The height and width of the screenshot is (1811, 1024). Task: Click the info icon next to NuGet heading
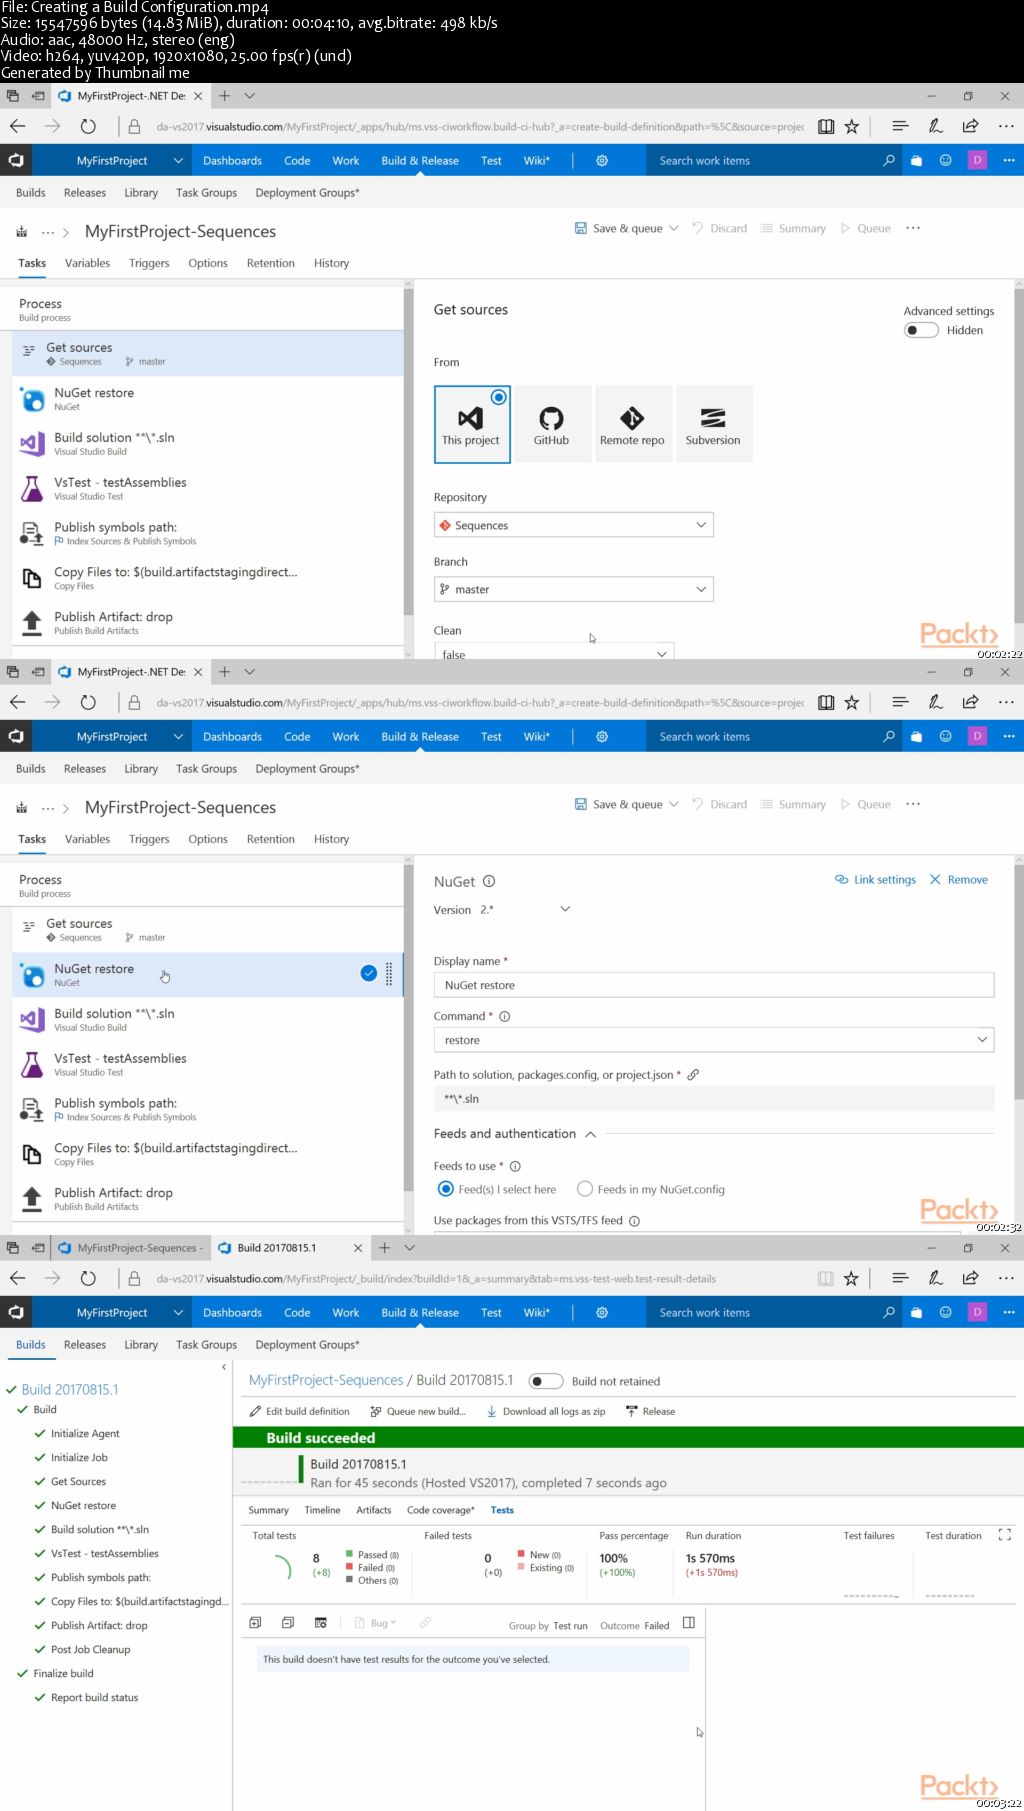coord(489,881)
